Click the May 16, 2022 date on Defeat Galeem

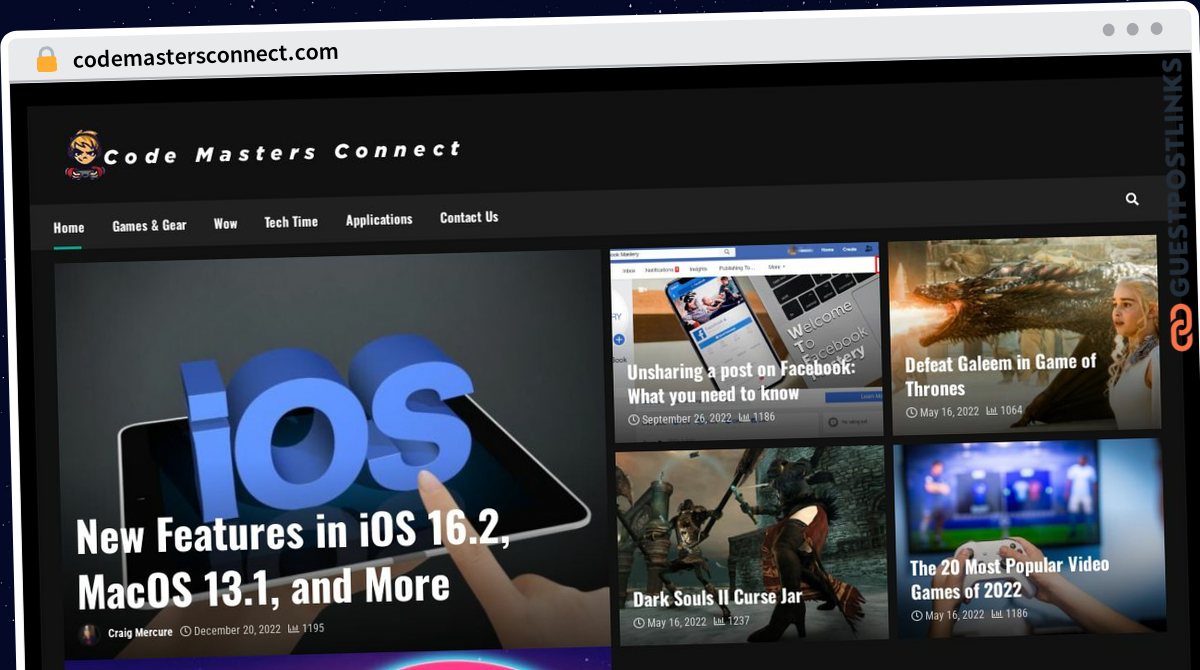[949, 411]
